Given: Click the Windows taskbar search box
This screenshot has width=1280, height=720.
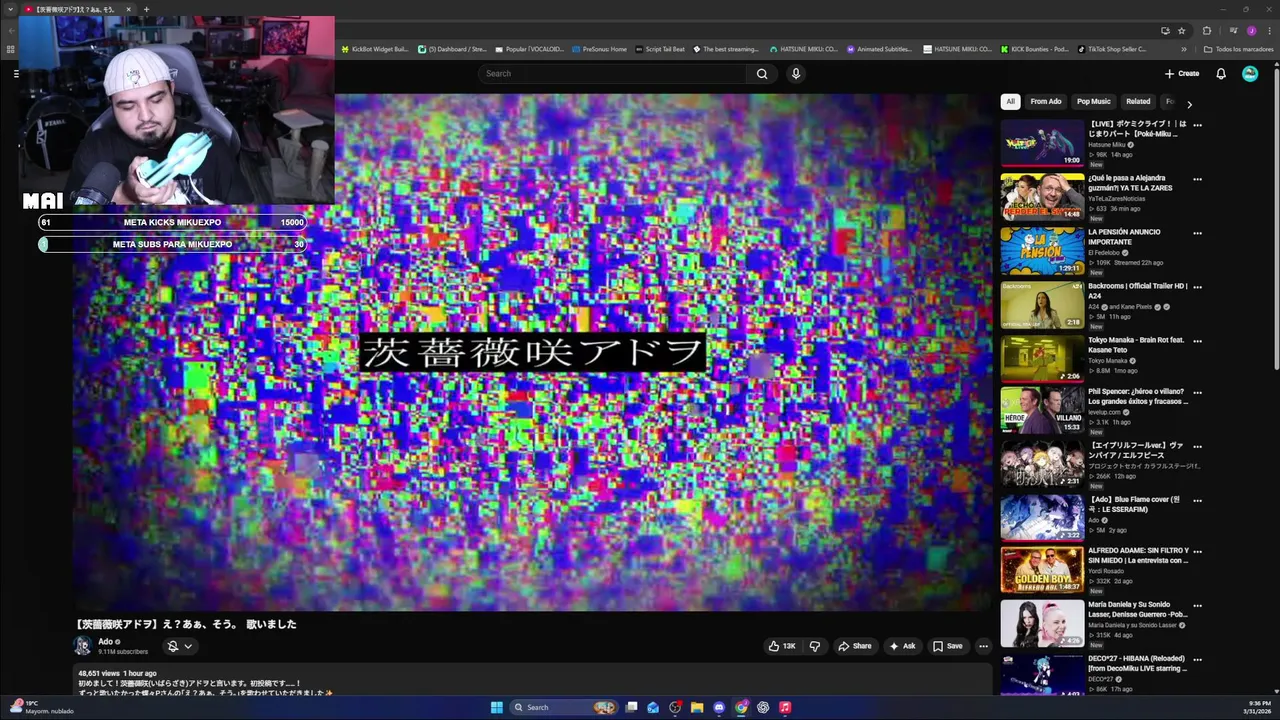Looking at the screenshot, I should click(x=563, y=707).
